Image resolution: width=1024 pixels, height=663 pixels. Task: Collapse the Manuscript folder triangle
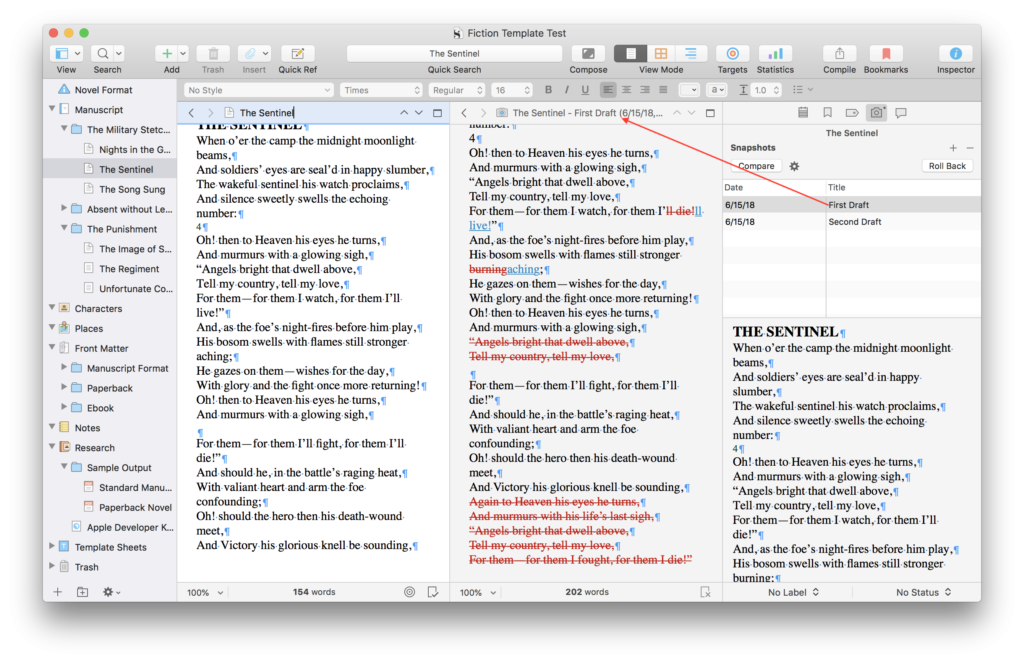52,109
